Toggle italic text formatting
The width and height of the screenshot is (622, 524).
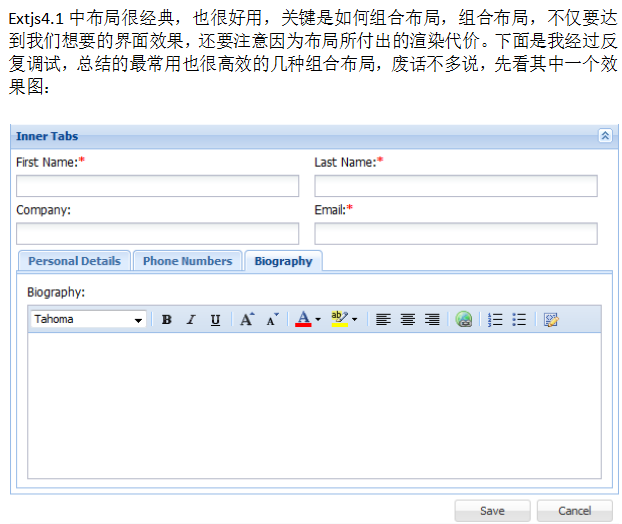191,320
